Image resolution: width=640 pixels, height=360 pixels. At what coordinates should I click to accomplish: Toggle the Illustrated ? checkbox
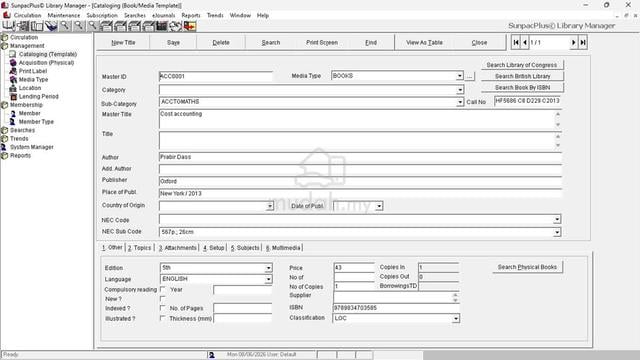162,318
